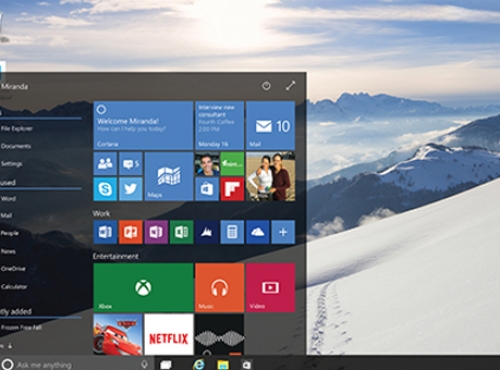Open the OneNote tile
The image size is (500, 370).
click(156, 232)
